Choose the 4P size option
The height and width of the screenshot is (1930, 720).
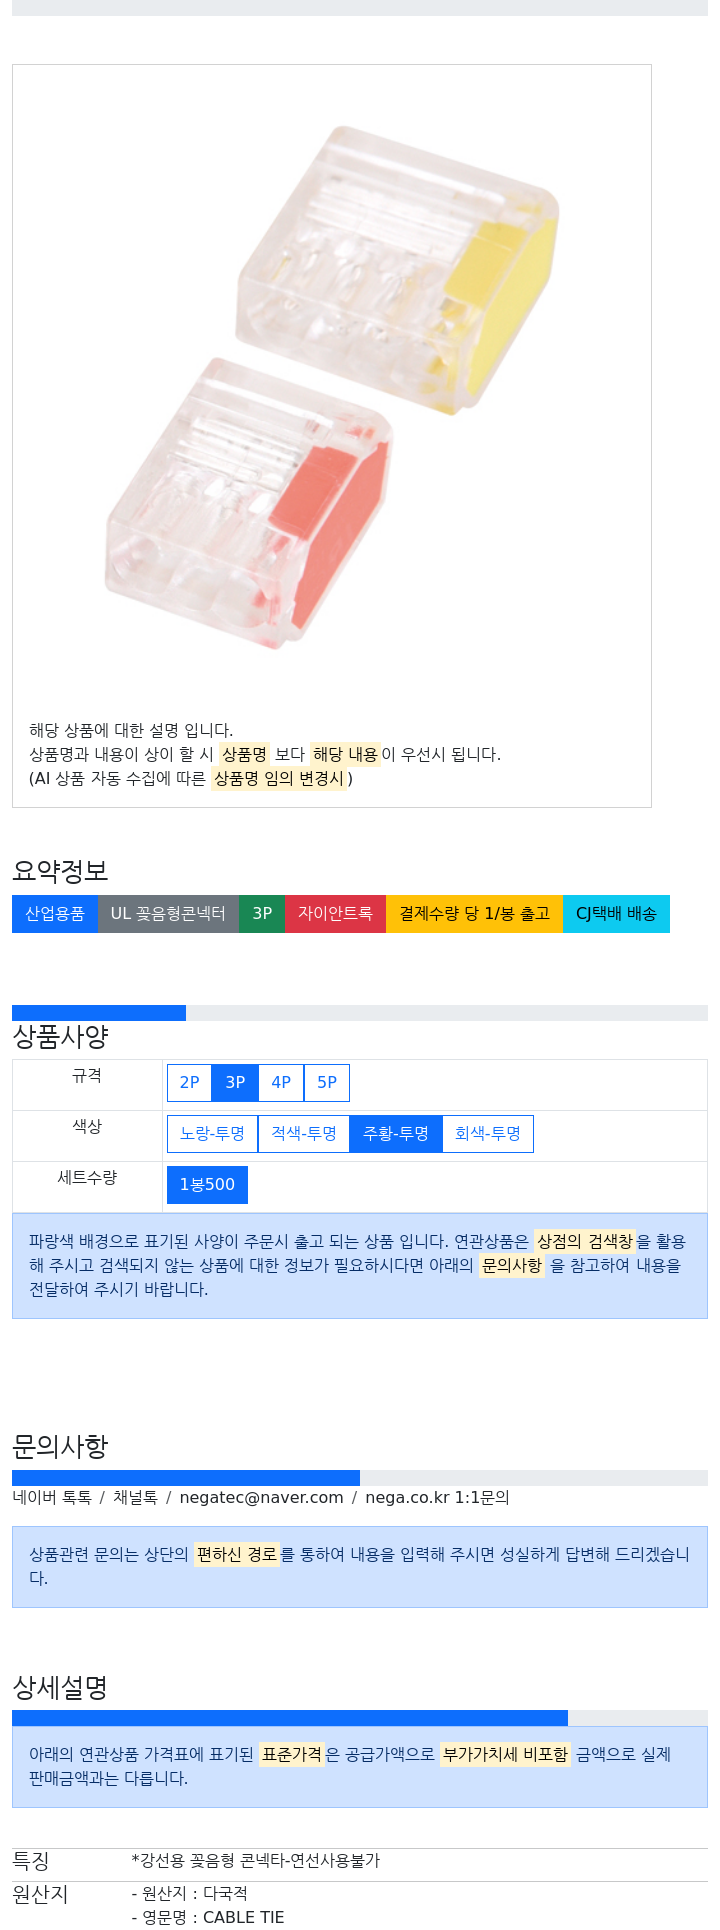[x=281, y=1083]
